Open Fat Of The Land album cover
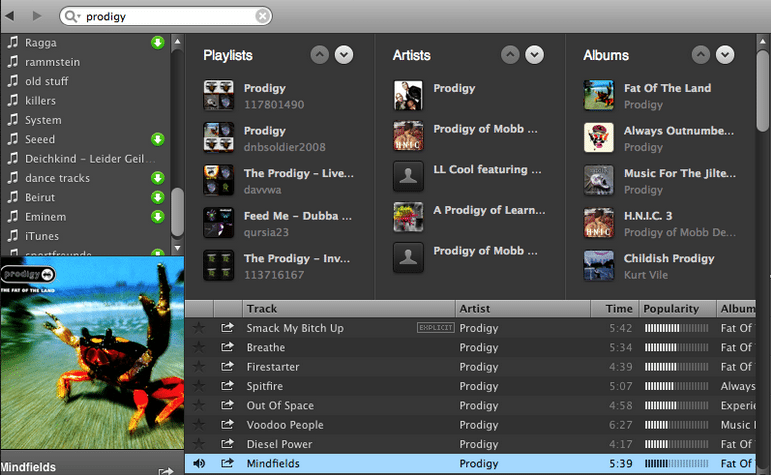Viewport: 771px width, 475px height. click(x=598, y=95)
